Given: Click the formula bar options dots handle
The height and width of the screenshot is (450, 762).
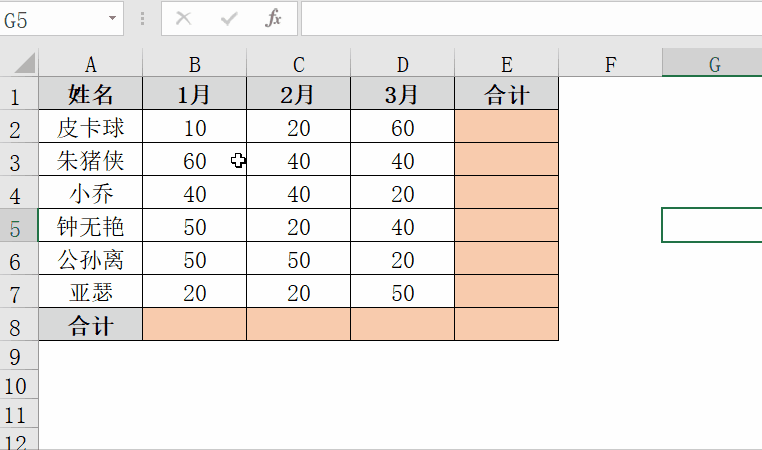Looking at the screenshot, I should (x=142, y=18).
